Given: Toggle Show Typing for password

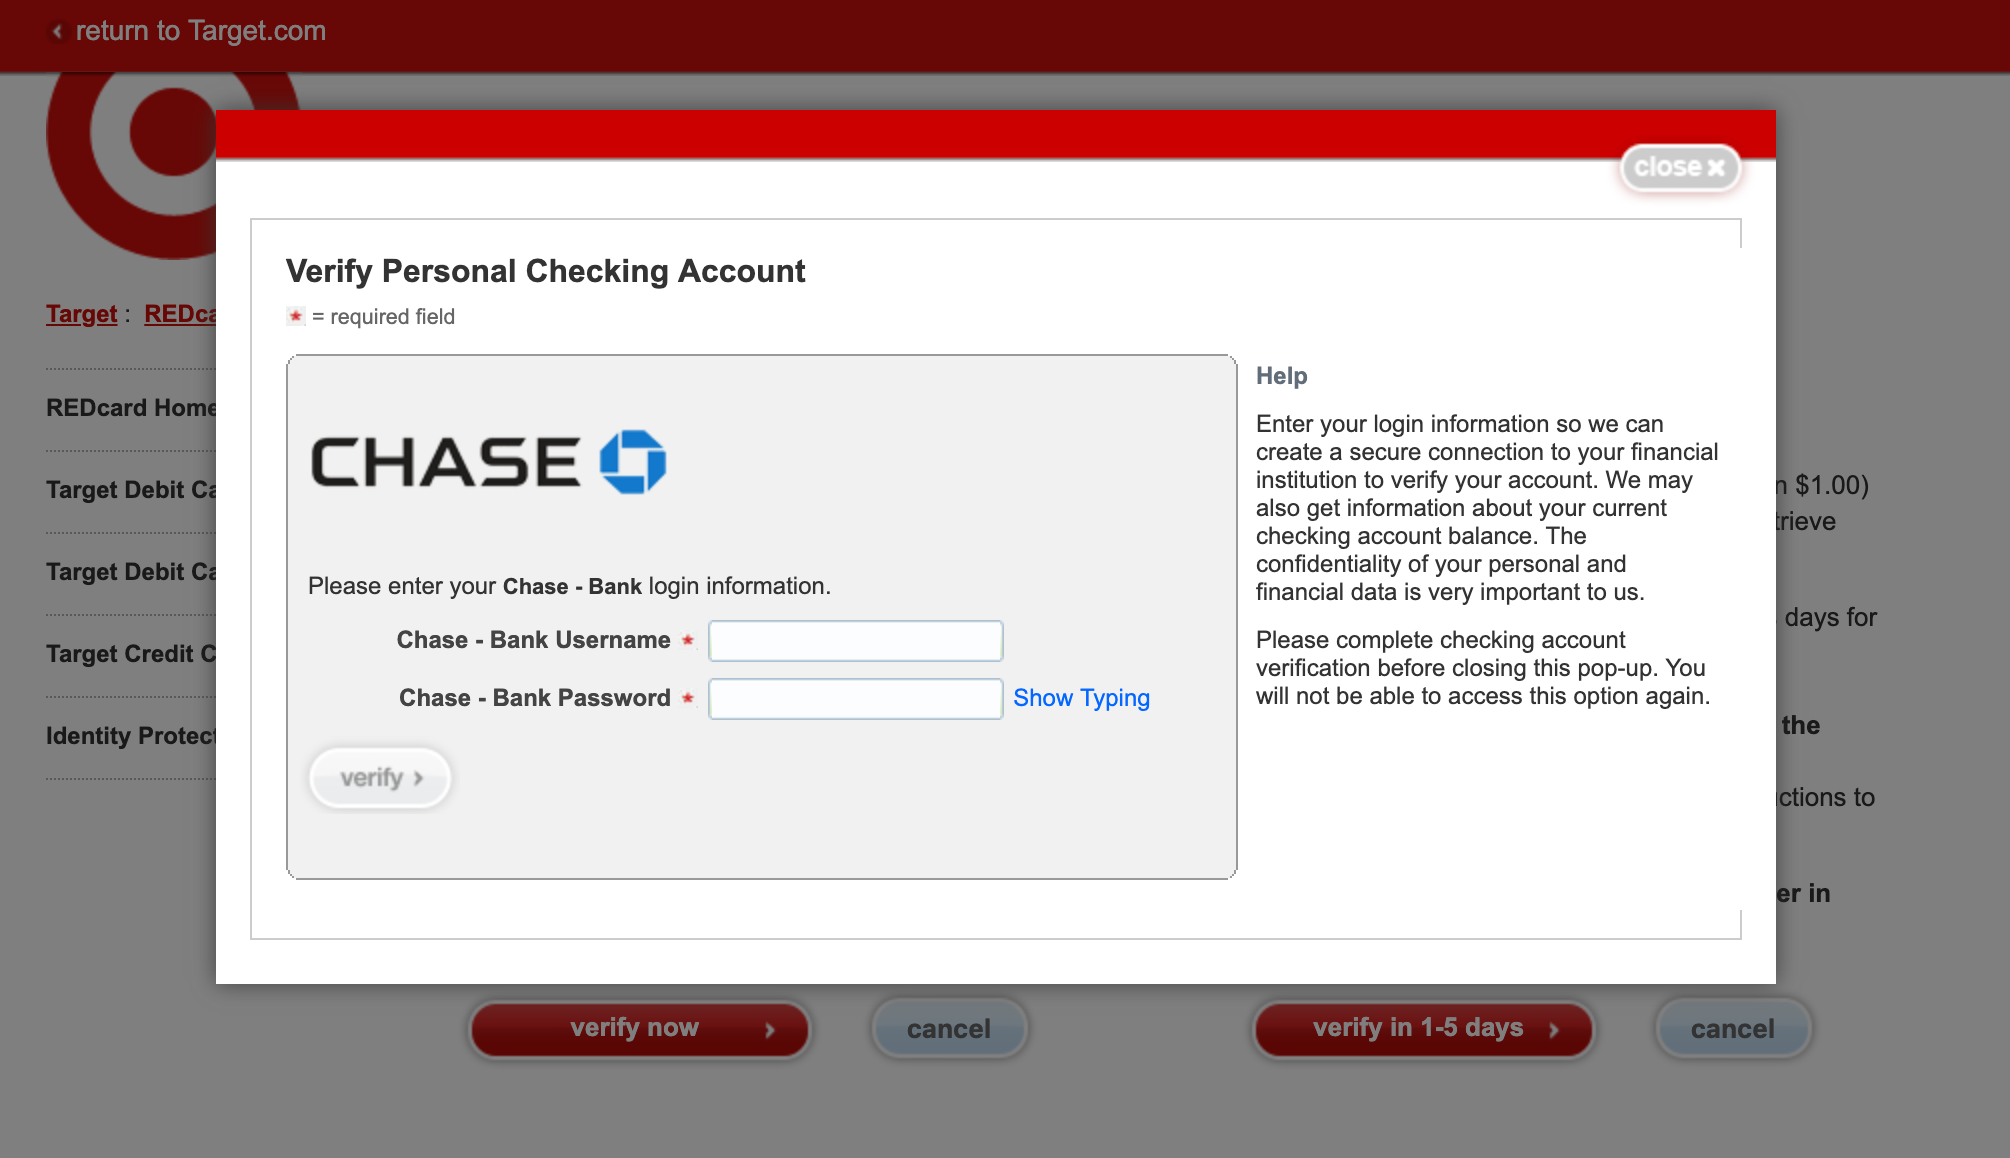Looking at the screenshot, I should 1081,698.
